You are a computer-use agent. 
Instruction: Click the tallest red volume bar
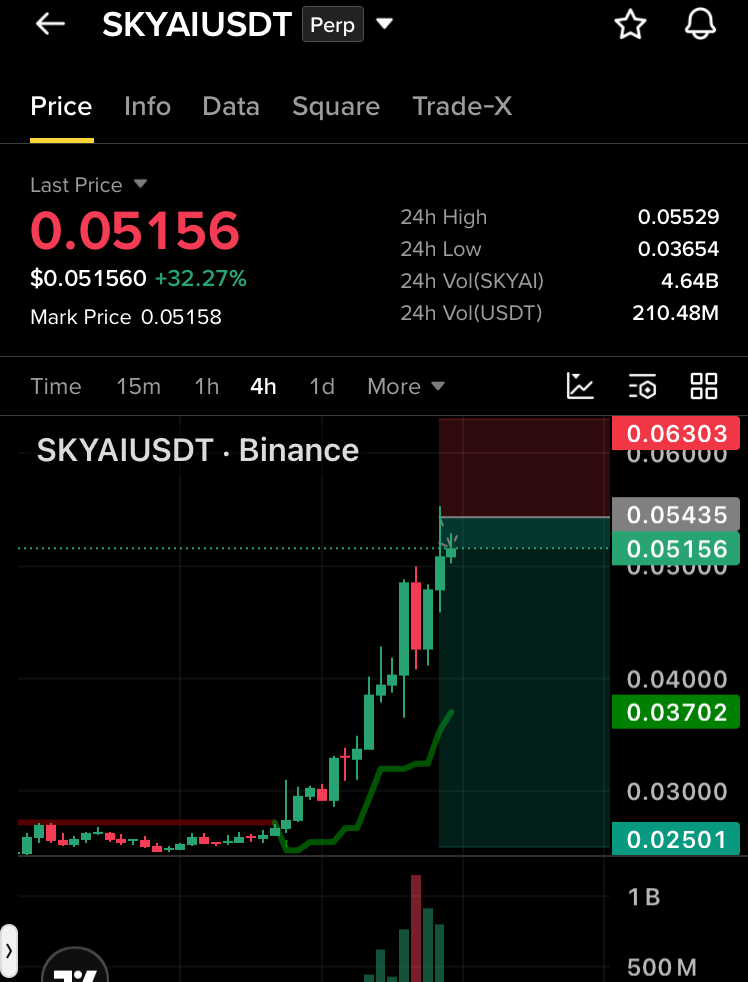416,929
